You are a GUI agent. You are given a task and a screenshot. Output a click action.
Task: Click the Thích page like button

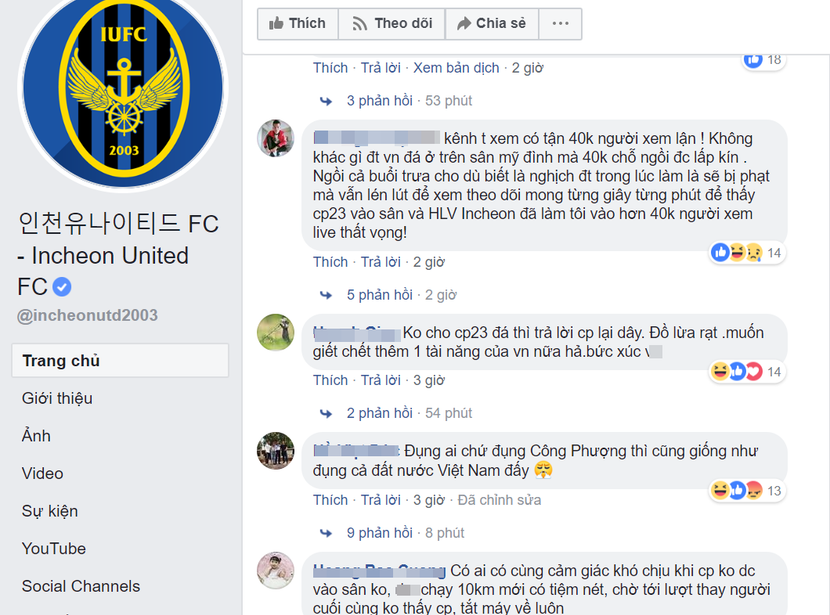click(x=297, y=24)
